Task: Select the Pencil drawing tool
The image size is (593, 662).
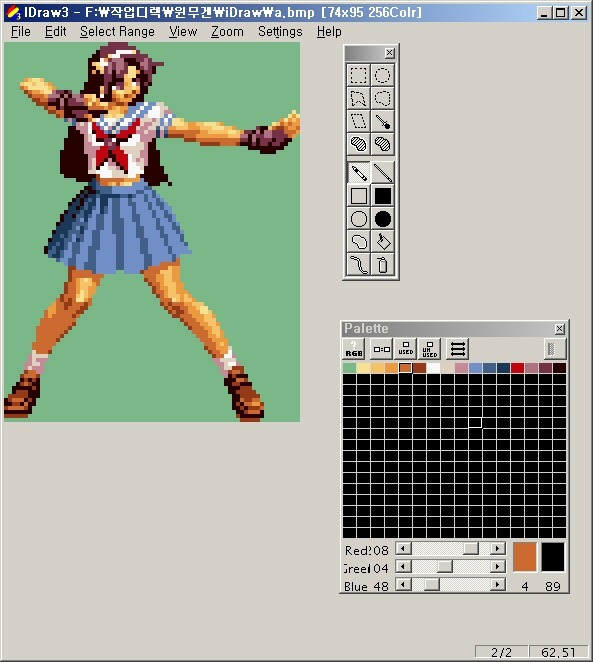Action: (x=358, y=172)
